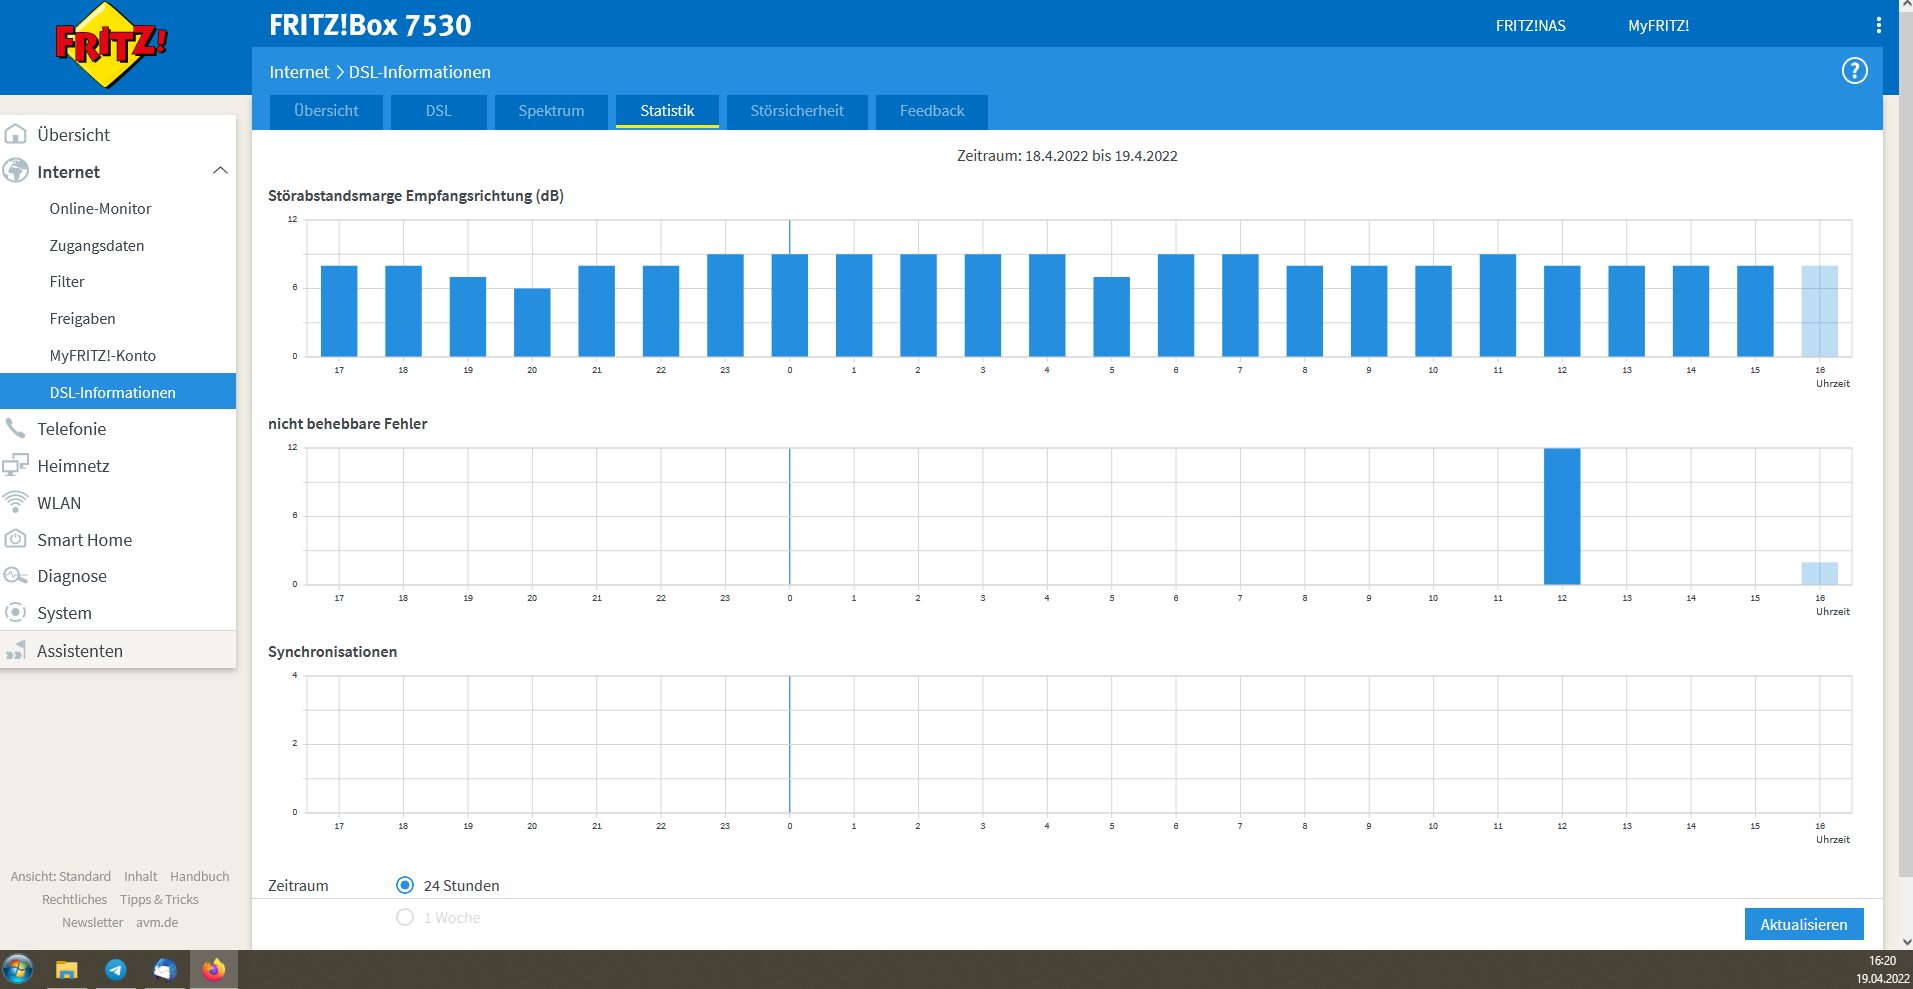Click the Aktualisieren button
Viewport: 1913px width, 989px height.
pos(1804,924)
